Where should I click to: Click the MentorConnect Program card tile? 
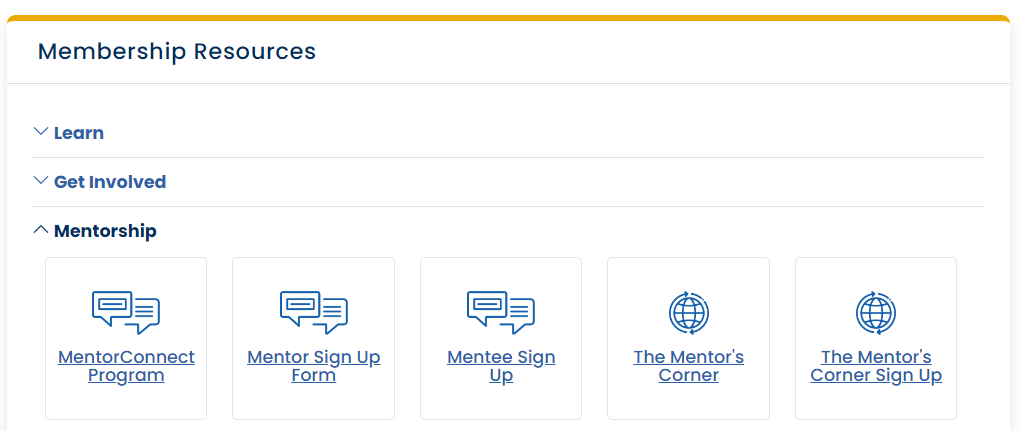[126, 338]
